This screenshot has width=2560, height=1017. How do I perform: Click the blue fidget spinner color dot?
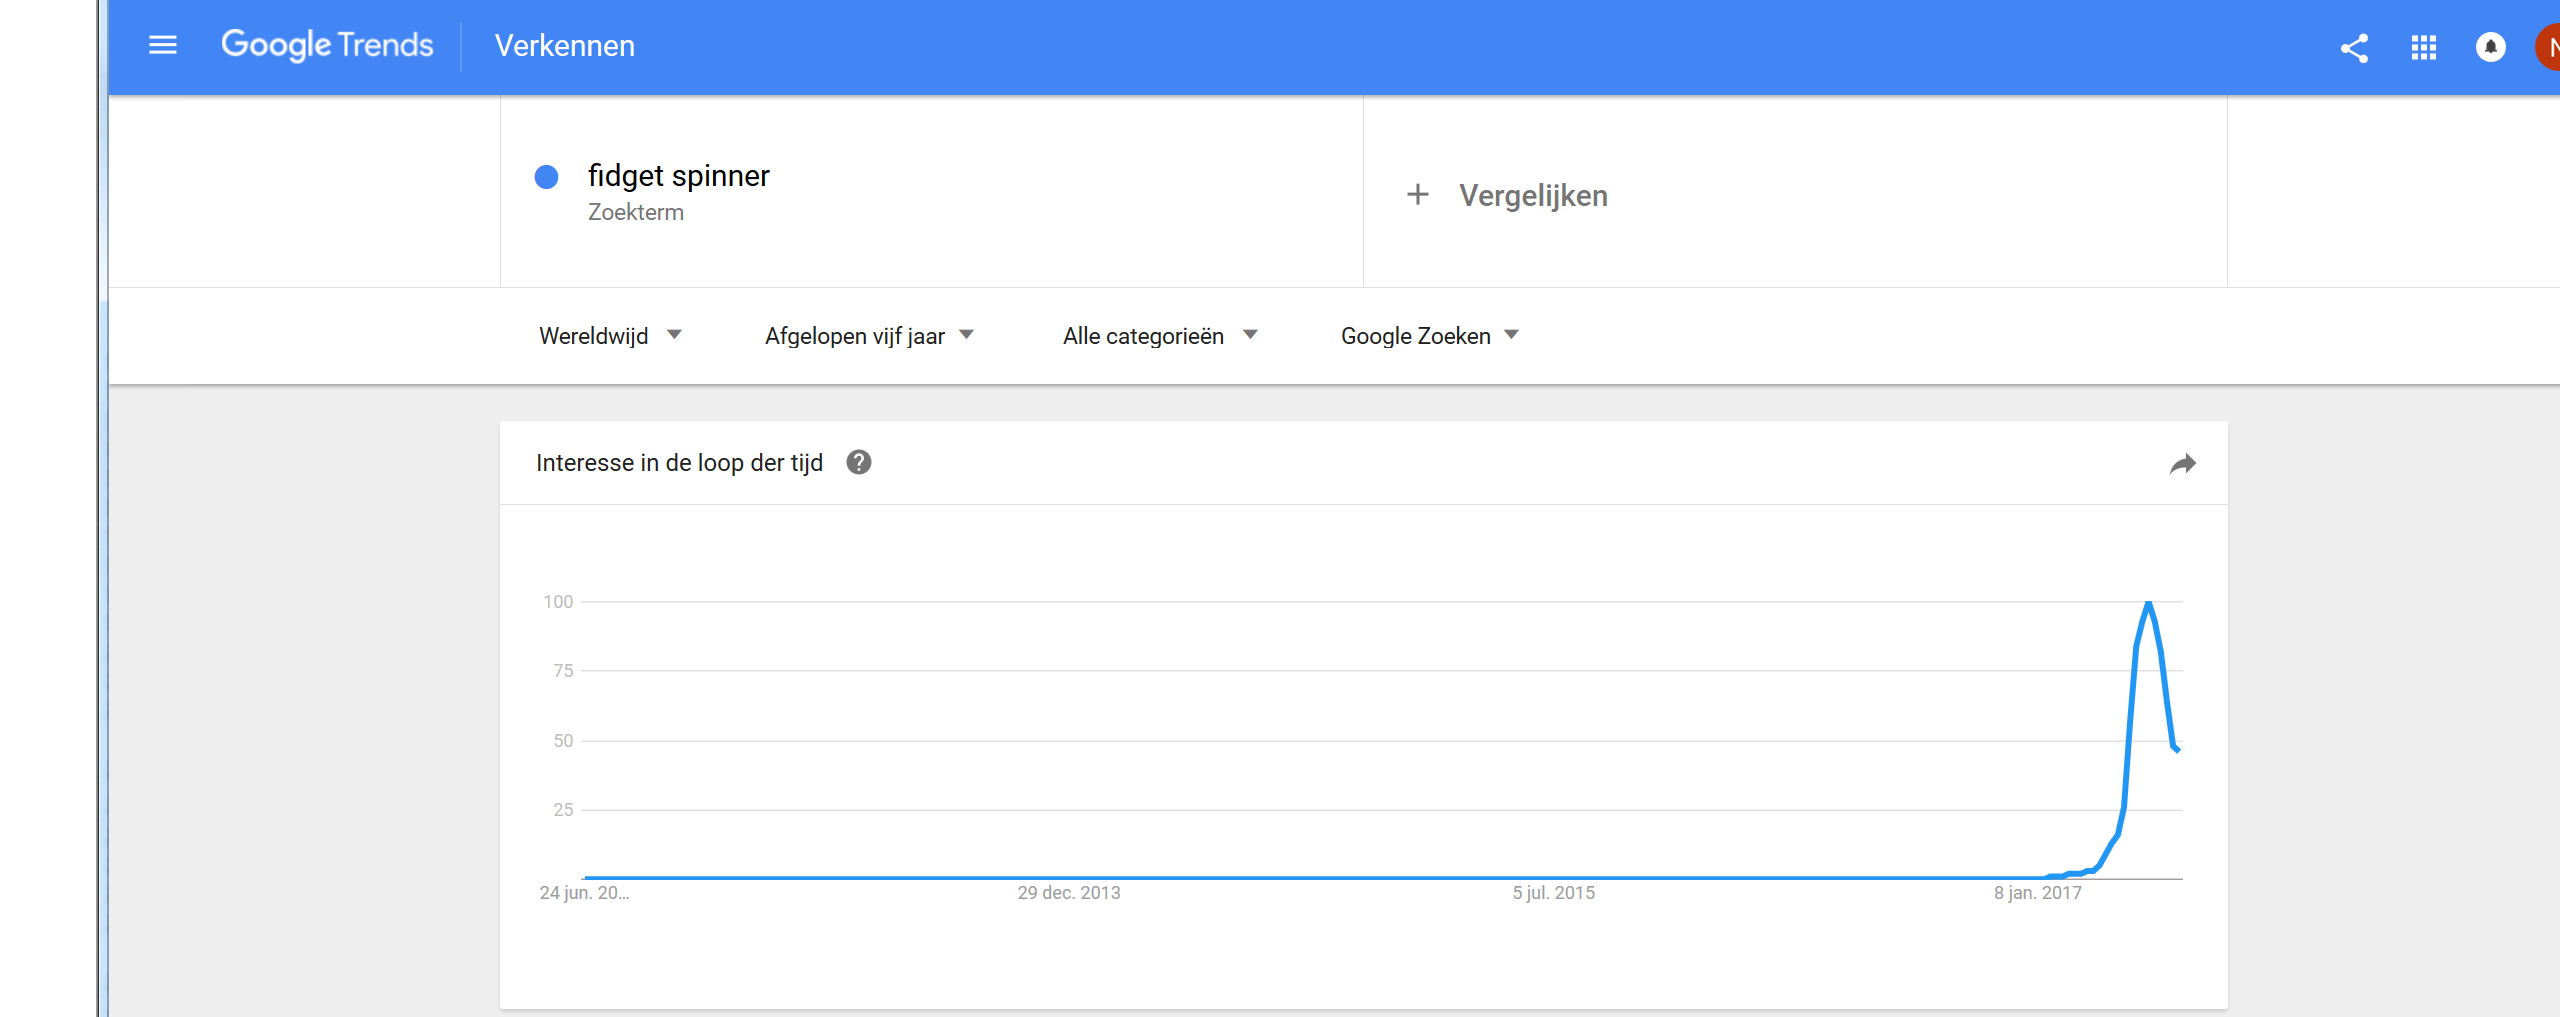tap(546, 177)
